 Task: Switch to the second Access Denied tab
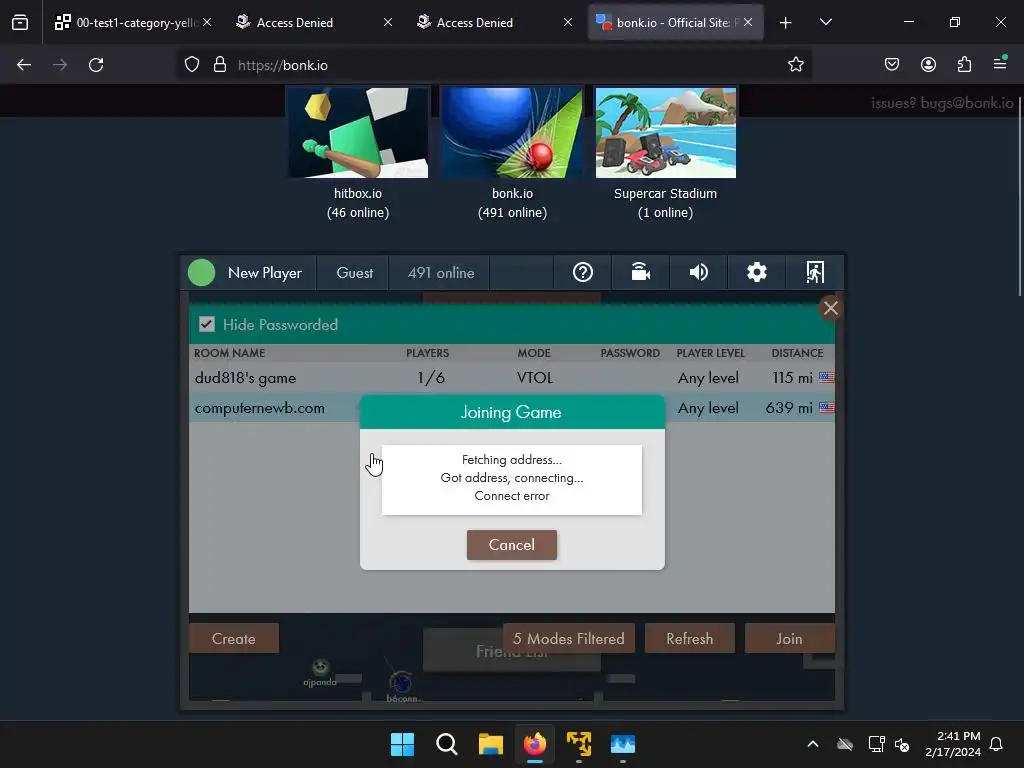494,22
